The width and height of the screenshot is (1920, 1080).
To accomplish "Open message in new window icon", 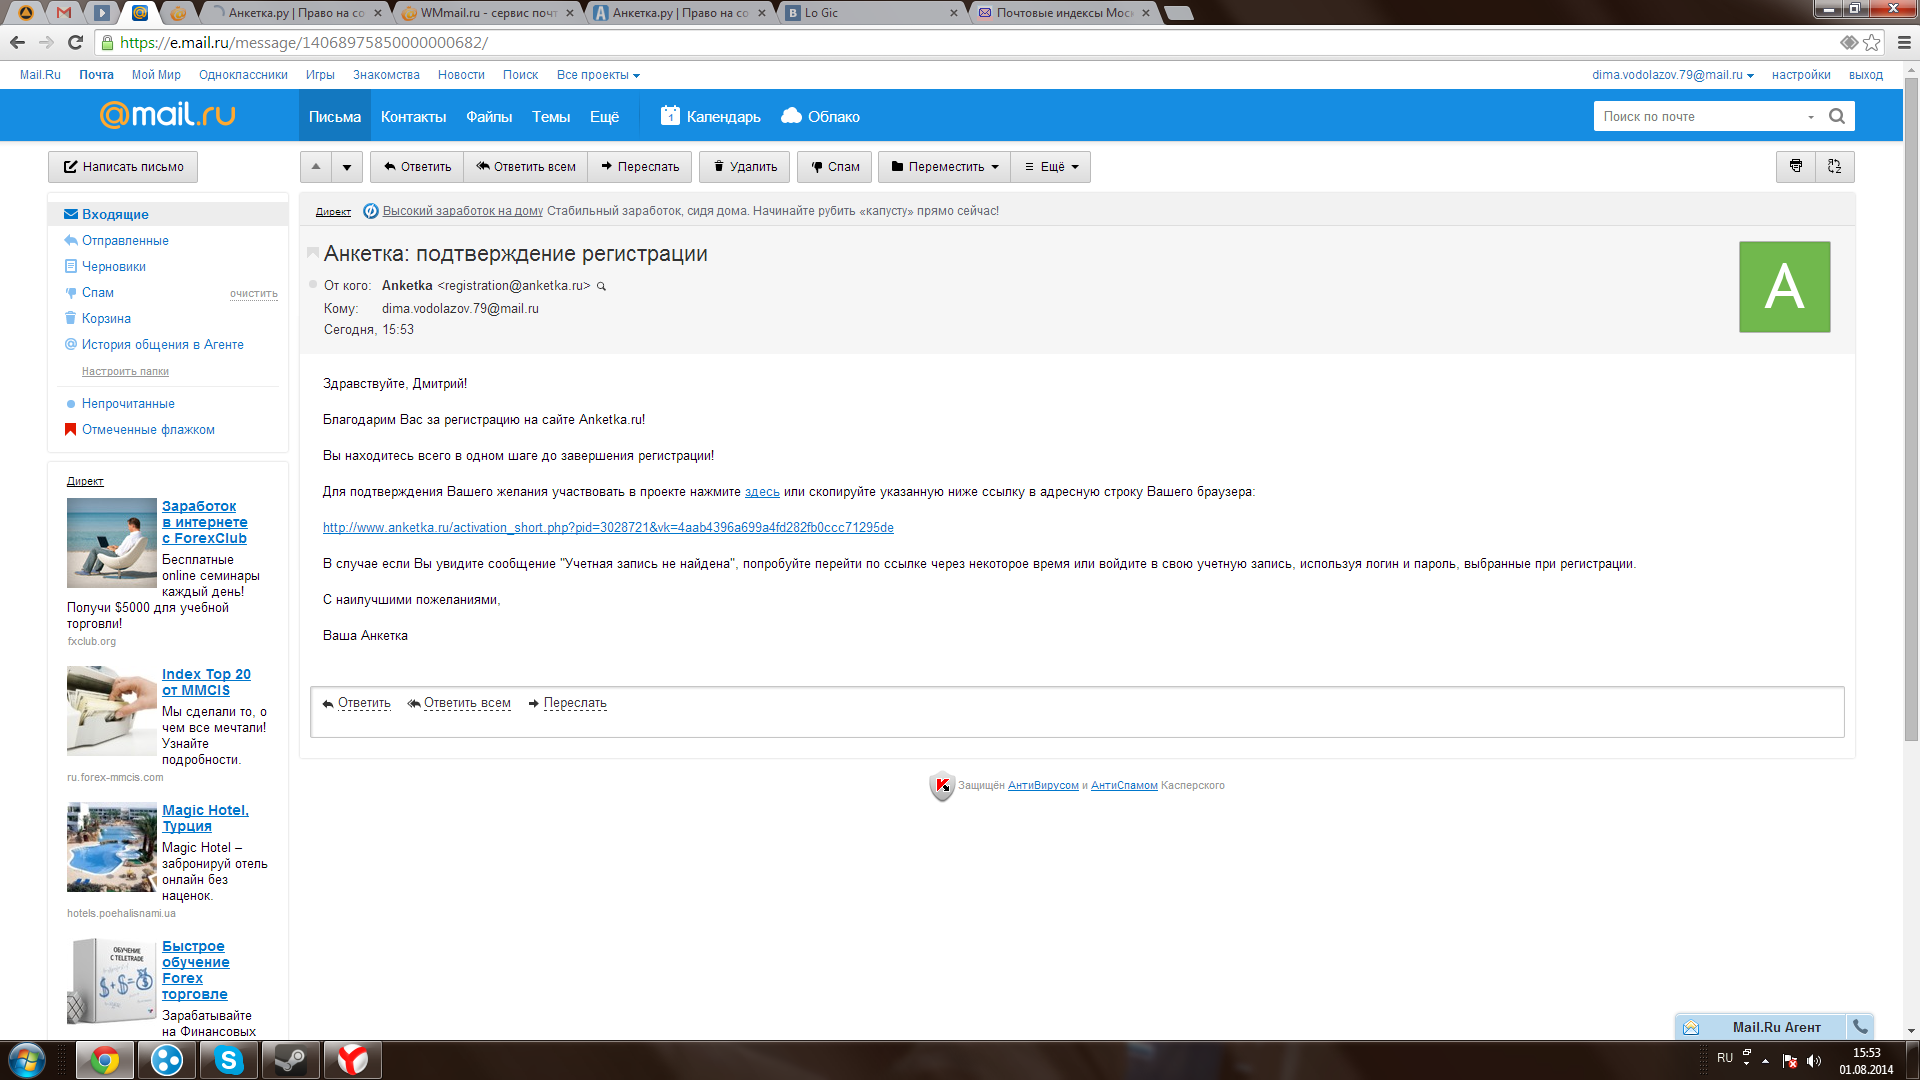I will [1835, 166].
